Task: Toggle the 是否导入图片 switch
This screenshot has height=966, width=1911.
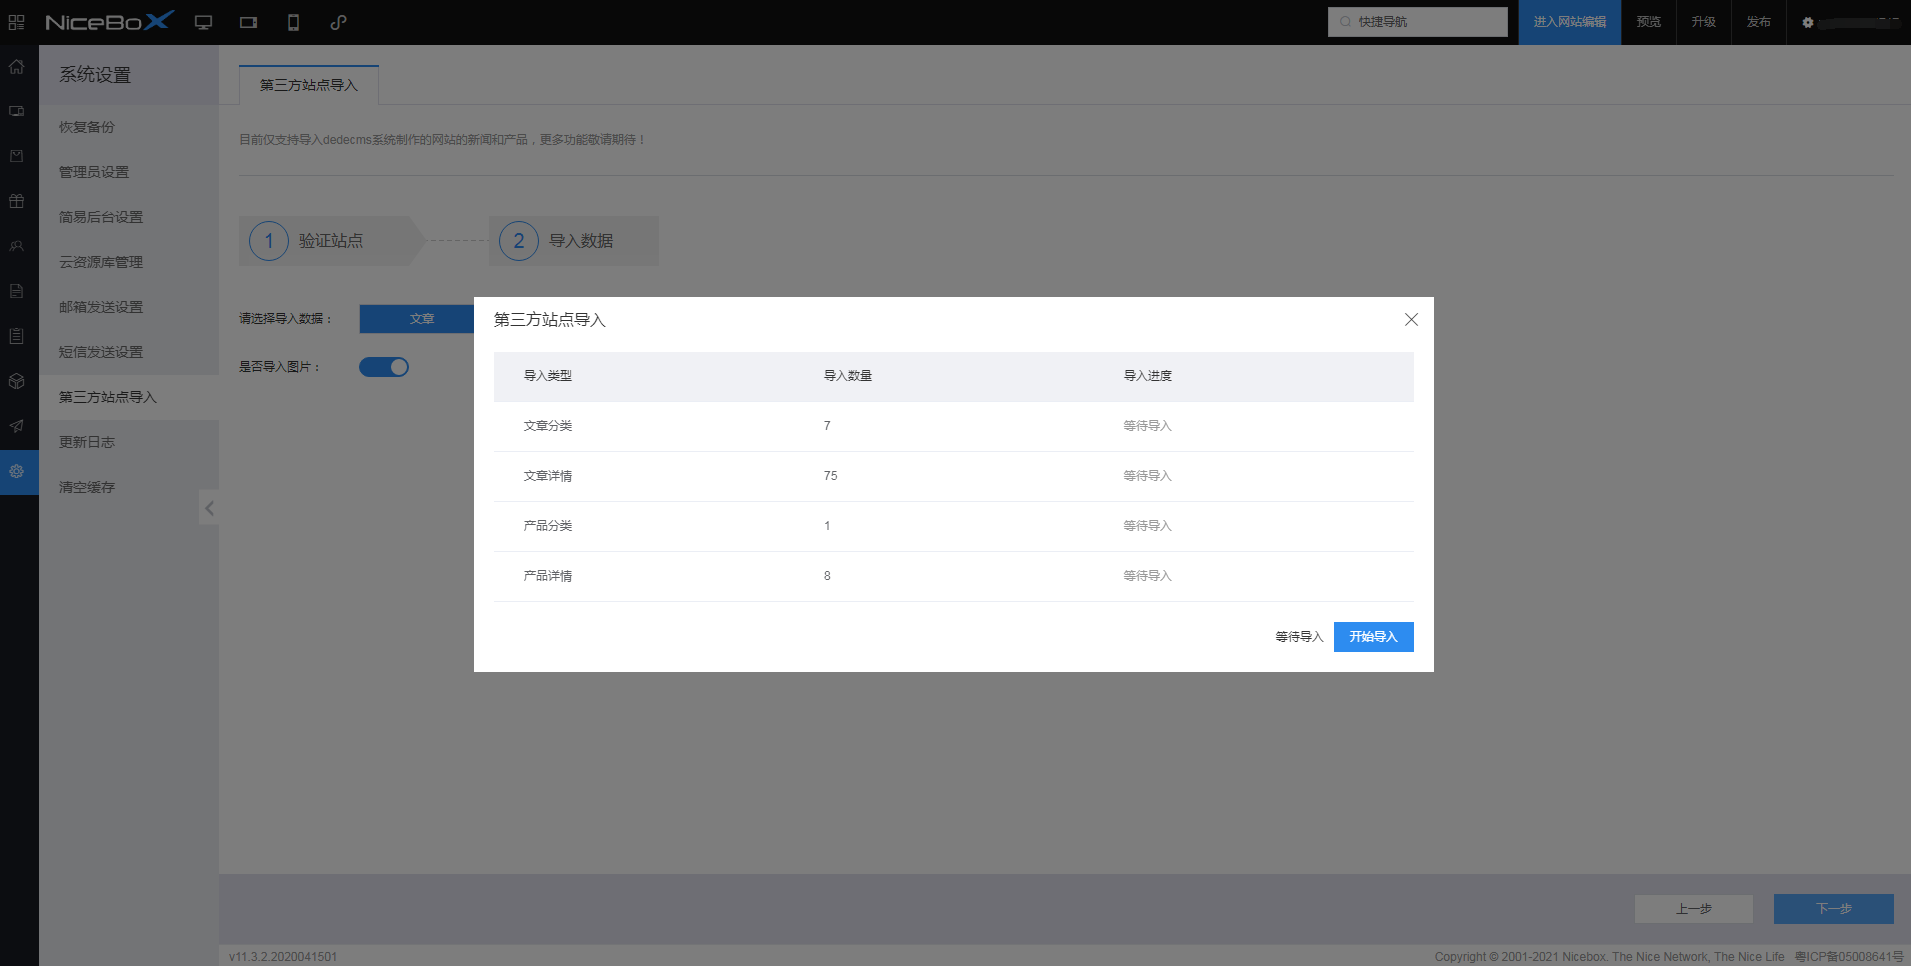Action: [384, 367]
